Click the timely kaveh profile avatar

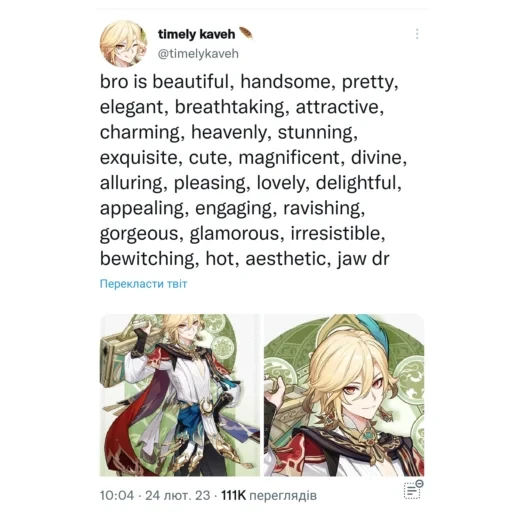[124, 44]
